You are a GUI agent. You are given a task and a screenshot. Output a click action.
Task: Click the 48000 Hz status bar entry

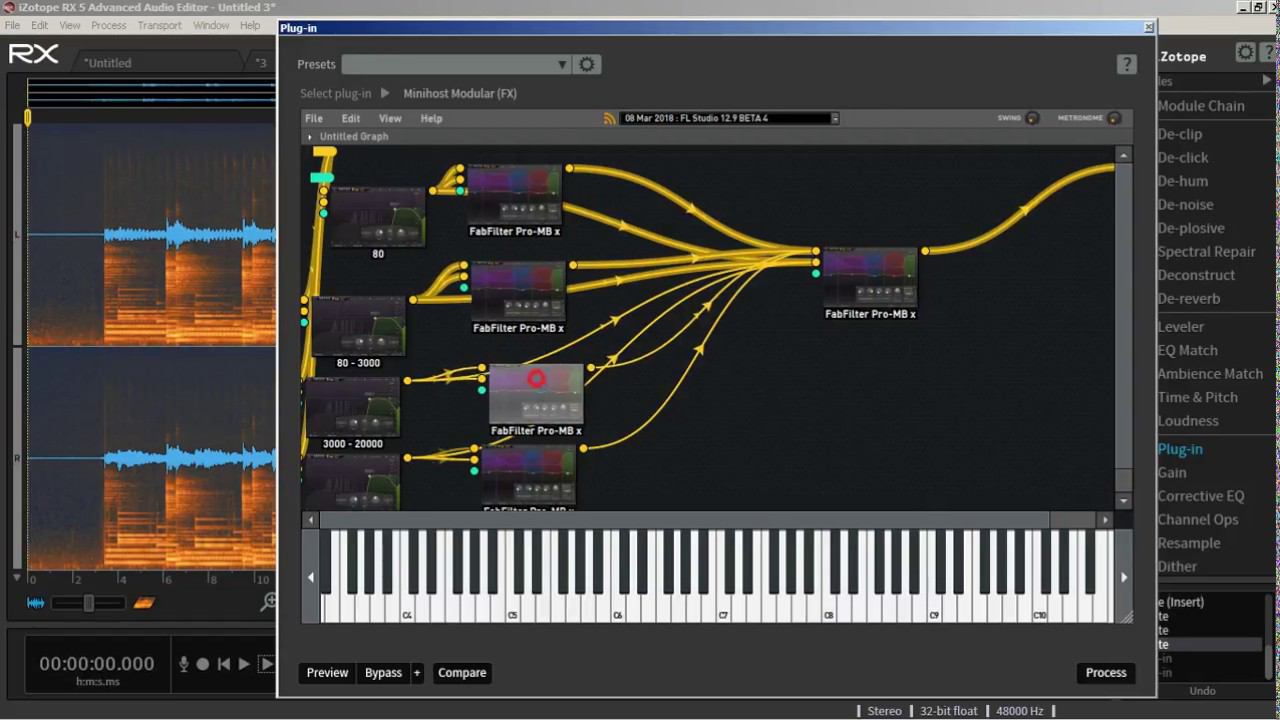1019,711
